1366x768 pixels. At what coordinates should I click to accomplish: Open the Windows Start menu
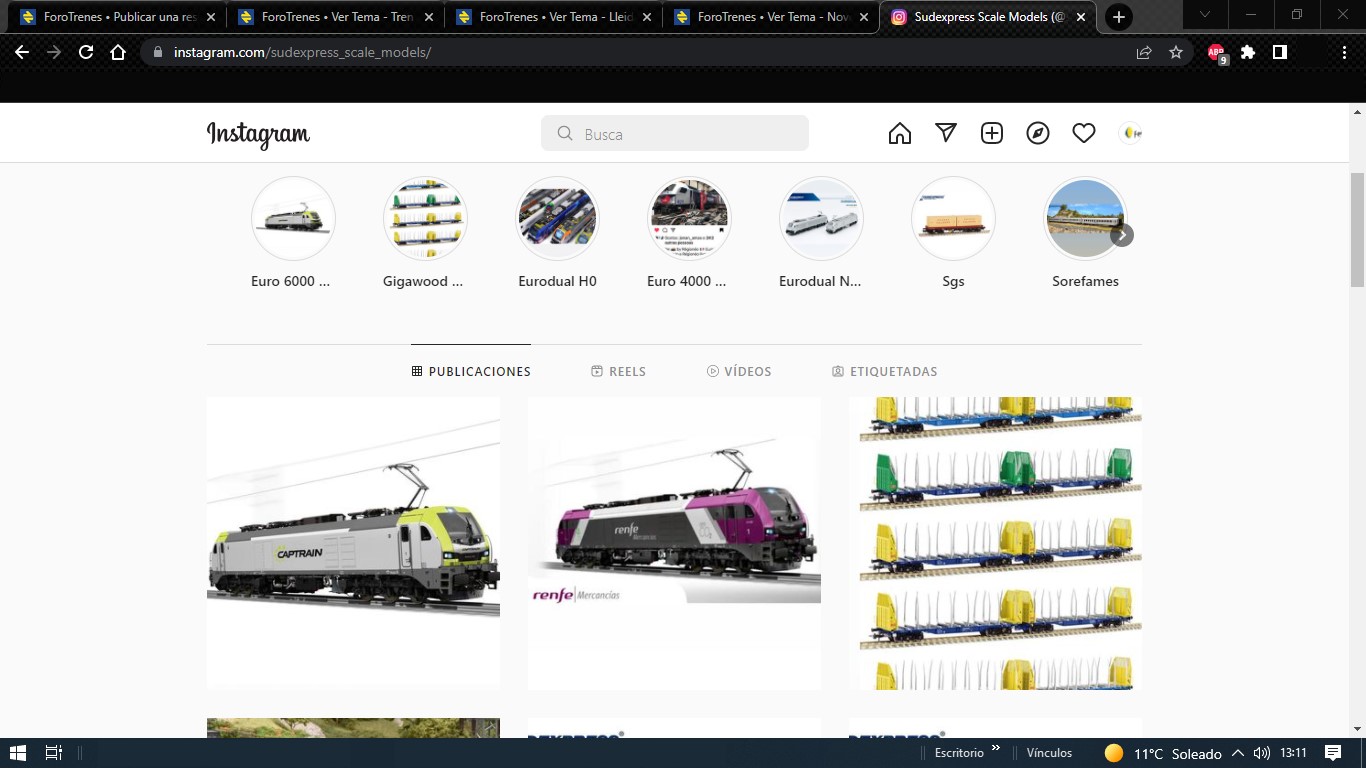[18, 753]
